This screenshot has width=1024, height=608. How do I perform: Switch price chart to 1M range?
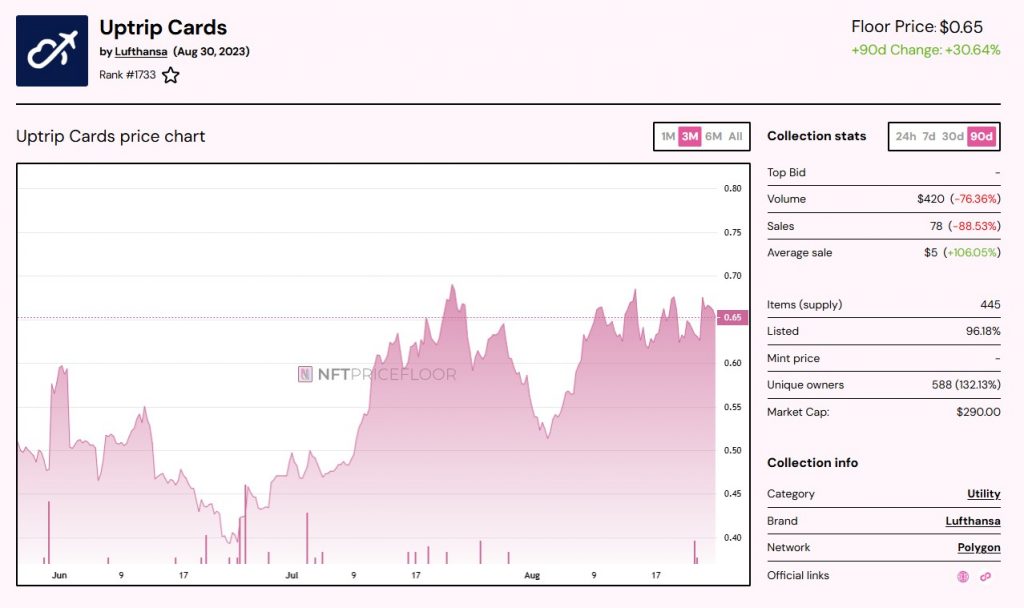pos(668,137)
